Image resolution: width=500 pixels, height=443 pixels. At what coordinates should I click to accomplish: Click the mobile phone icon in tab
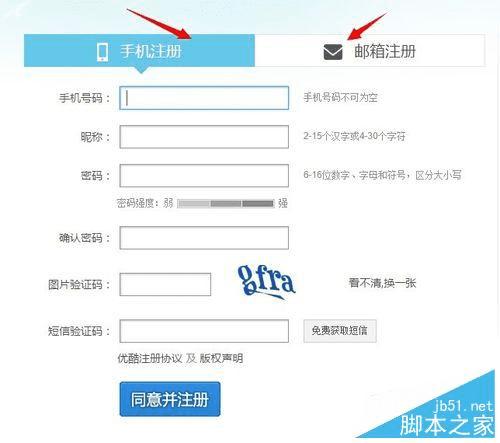102,52
